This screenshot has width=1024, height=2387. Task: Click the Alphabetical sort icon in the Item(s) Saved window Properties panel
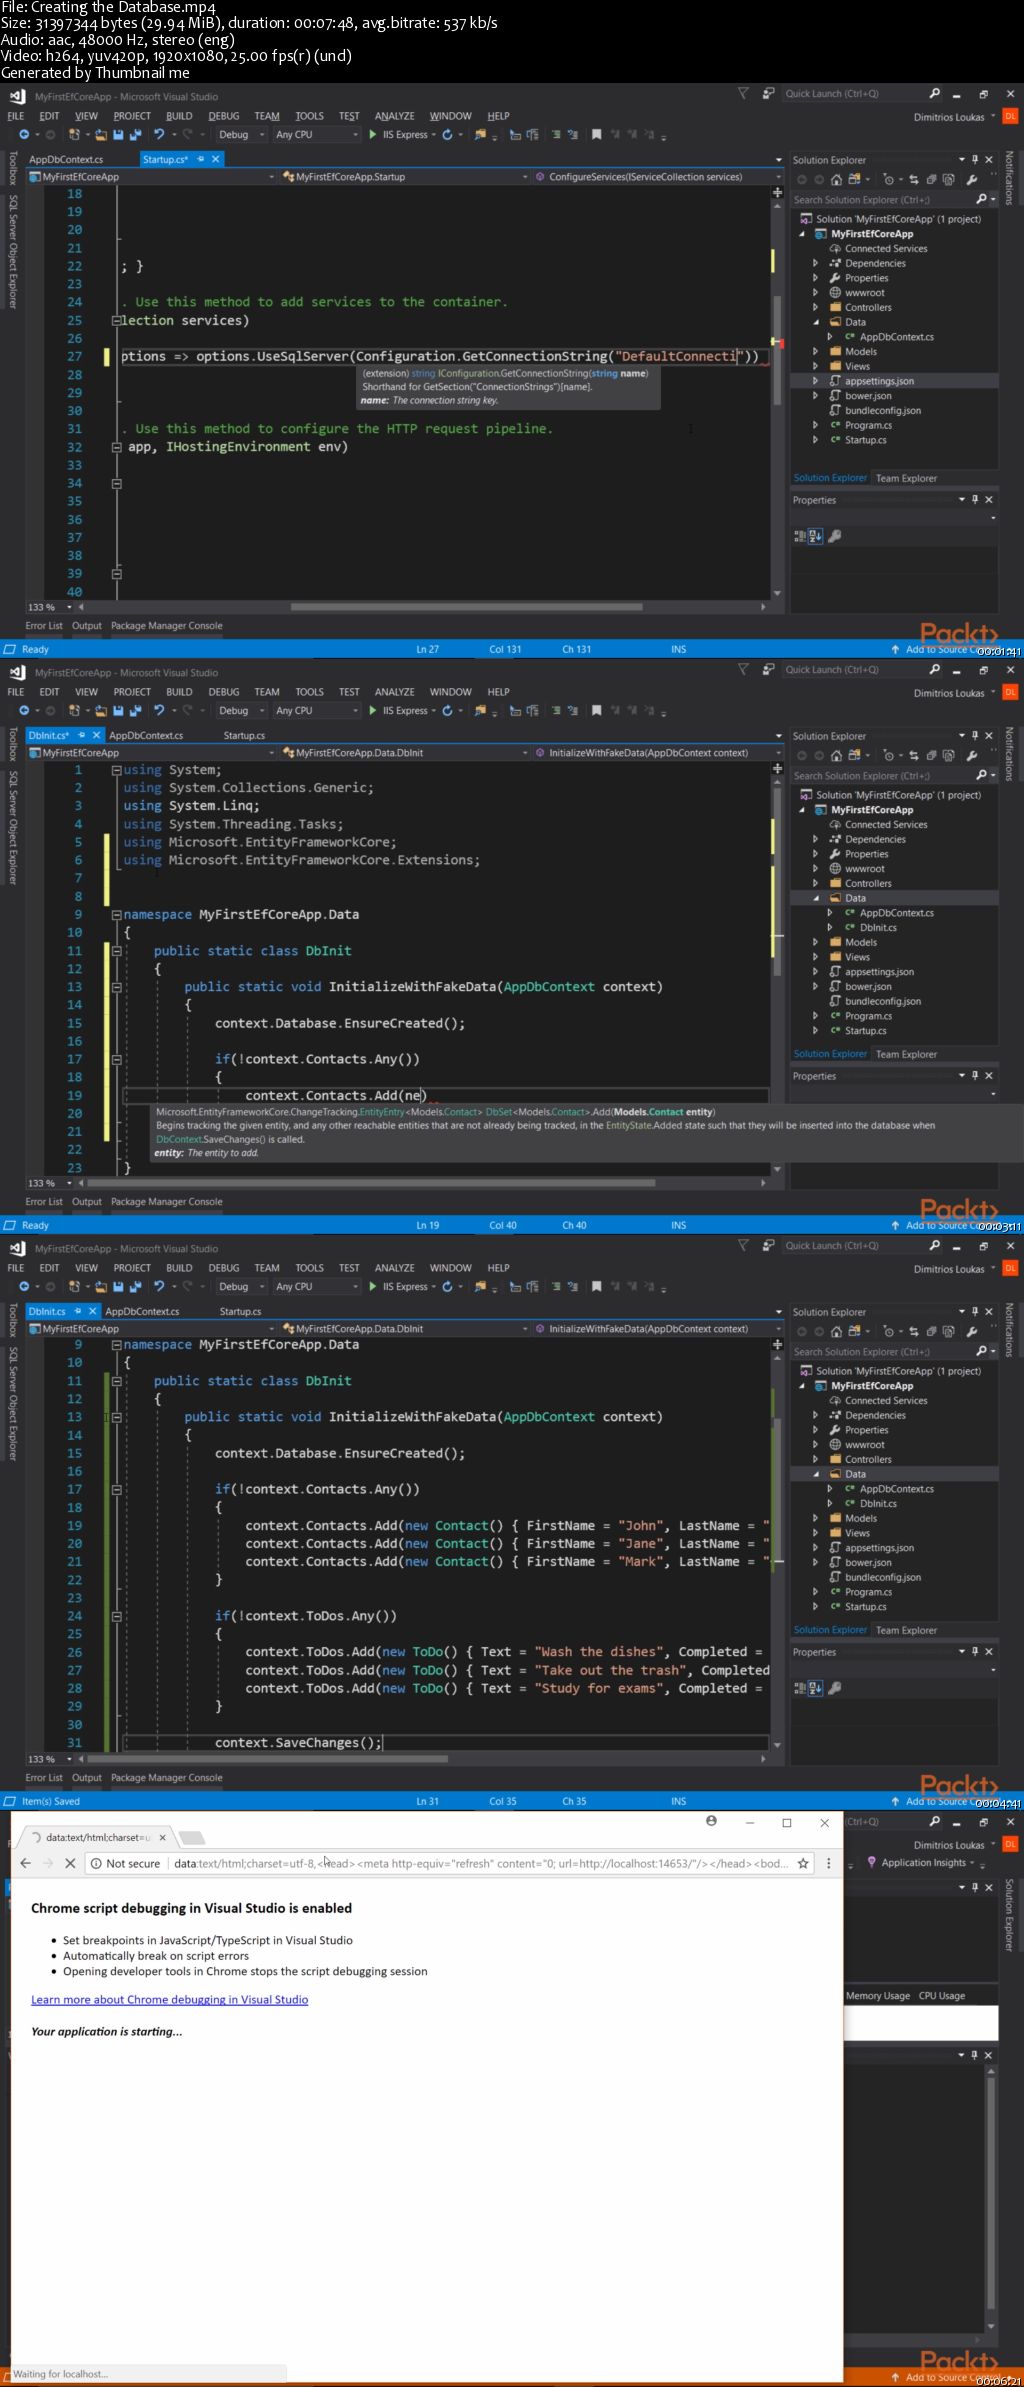[x=816, y=1688]
